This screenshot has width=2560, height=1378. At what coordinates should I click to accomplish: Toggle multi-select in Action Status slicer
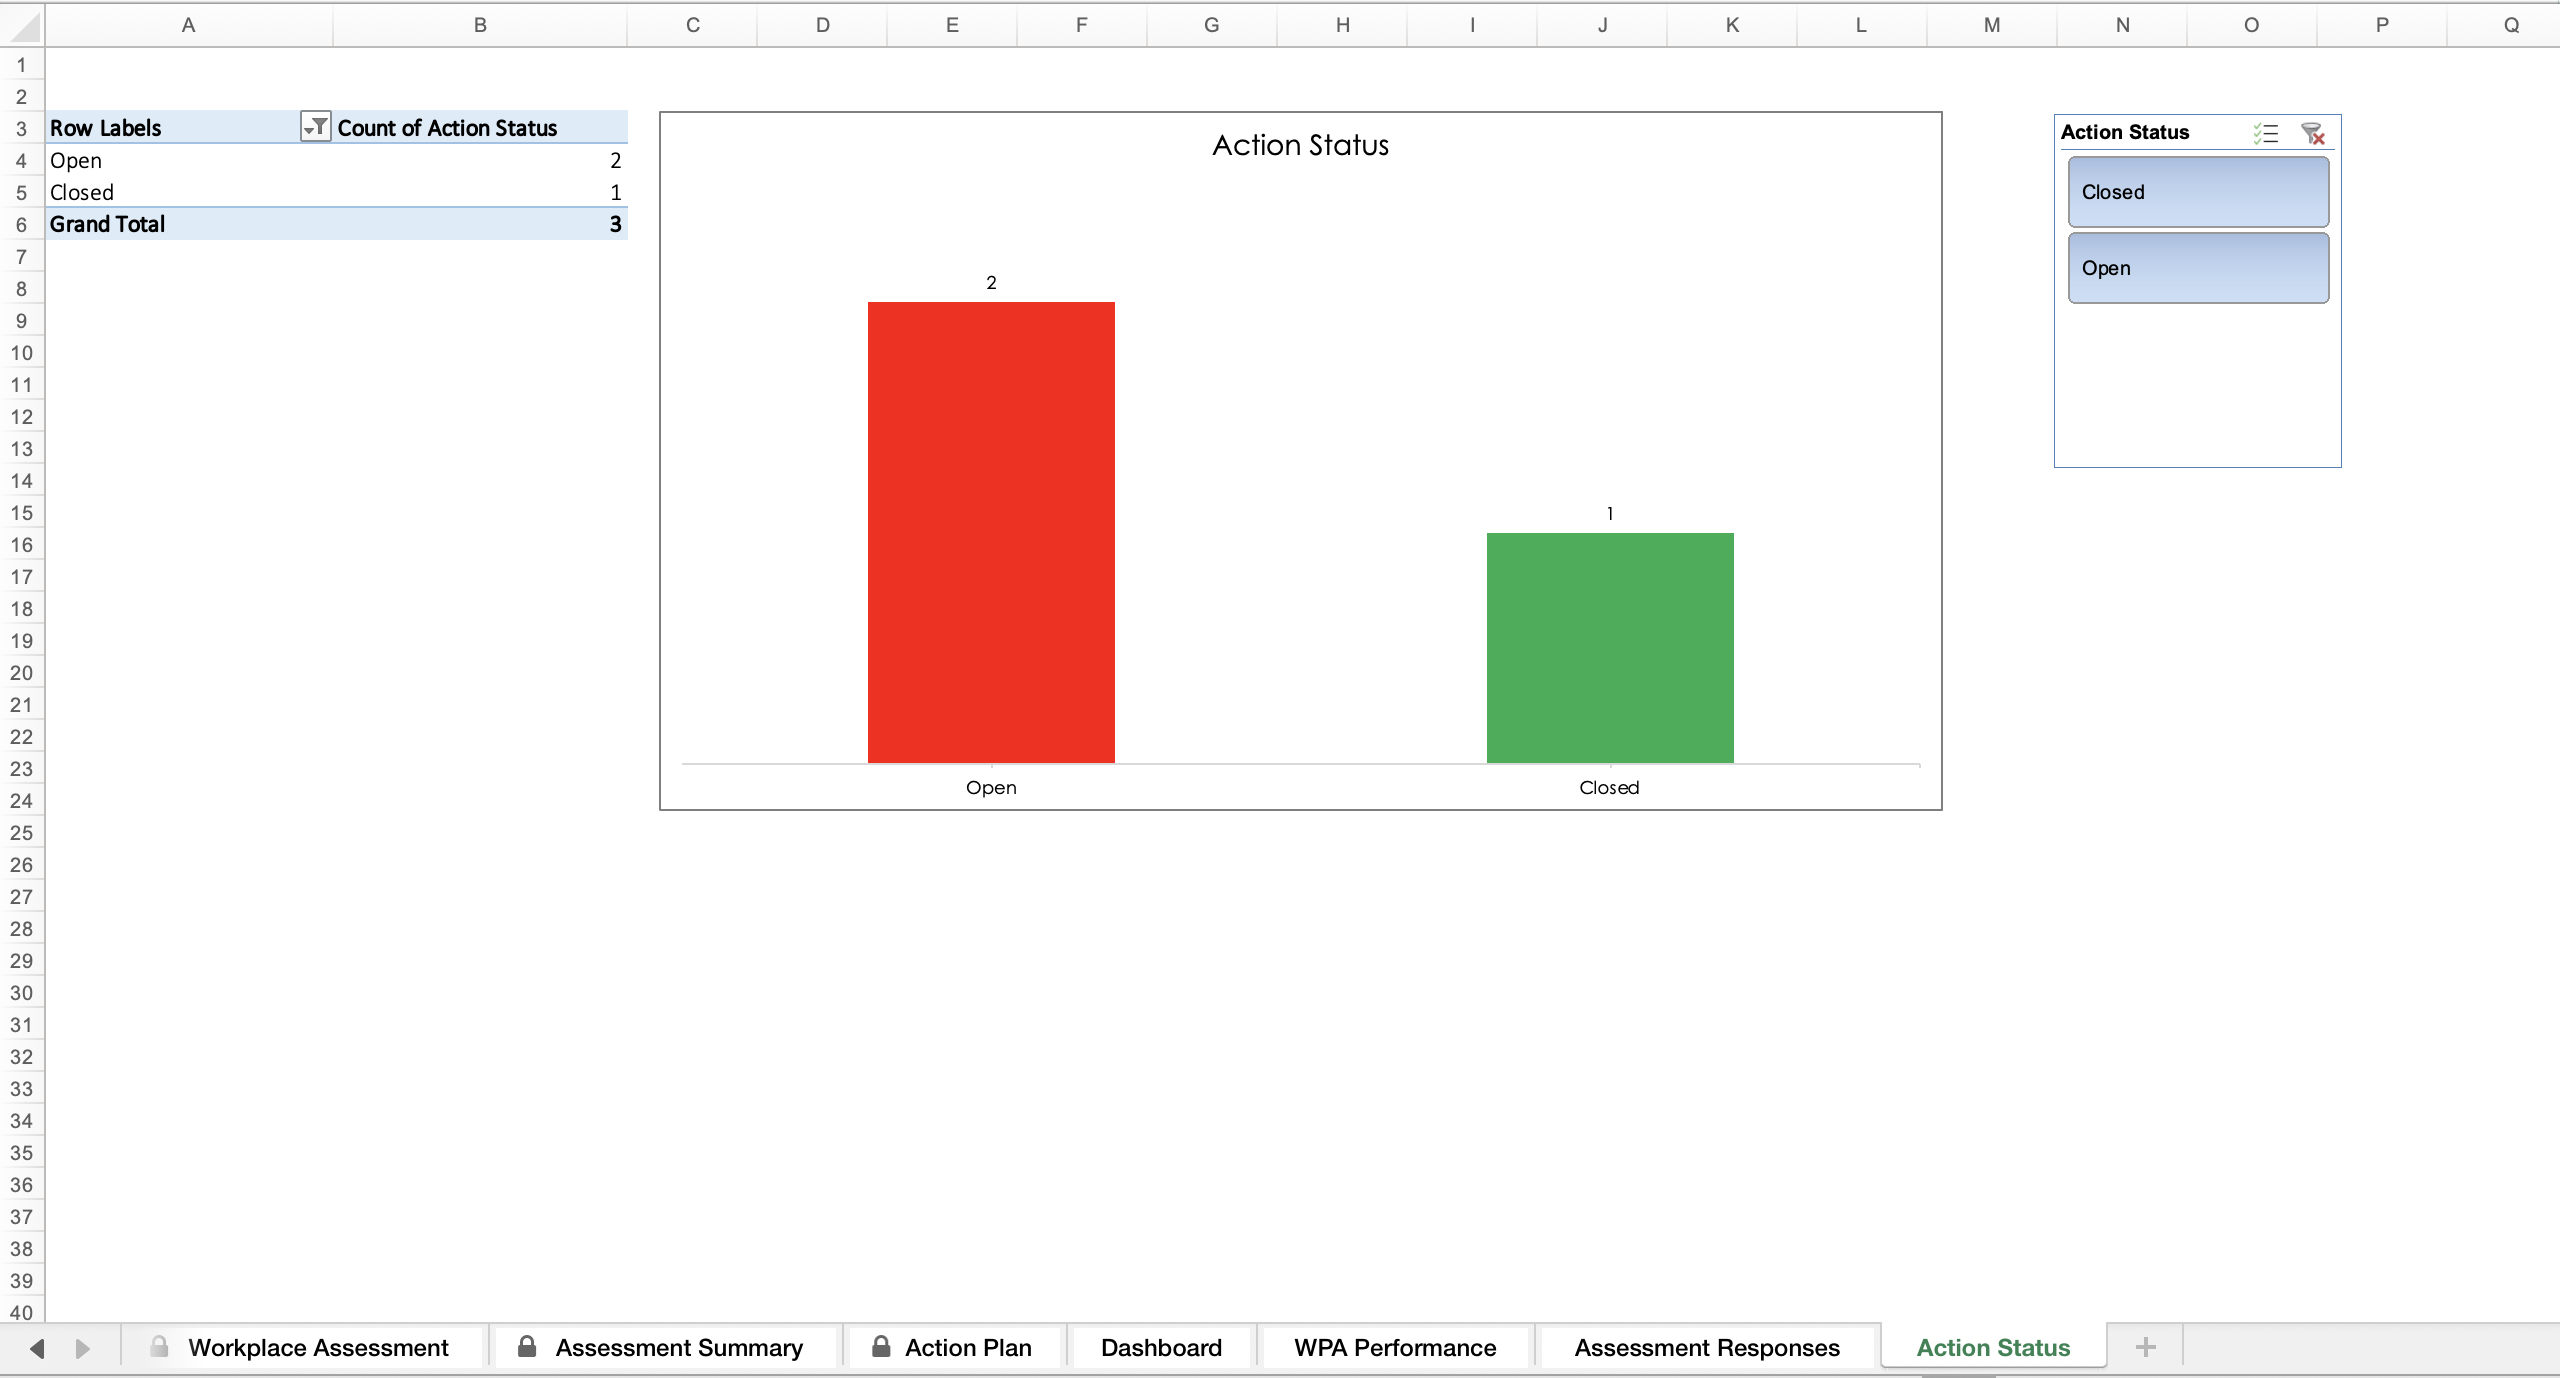pyautogui.click(x=2266, y=133)
